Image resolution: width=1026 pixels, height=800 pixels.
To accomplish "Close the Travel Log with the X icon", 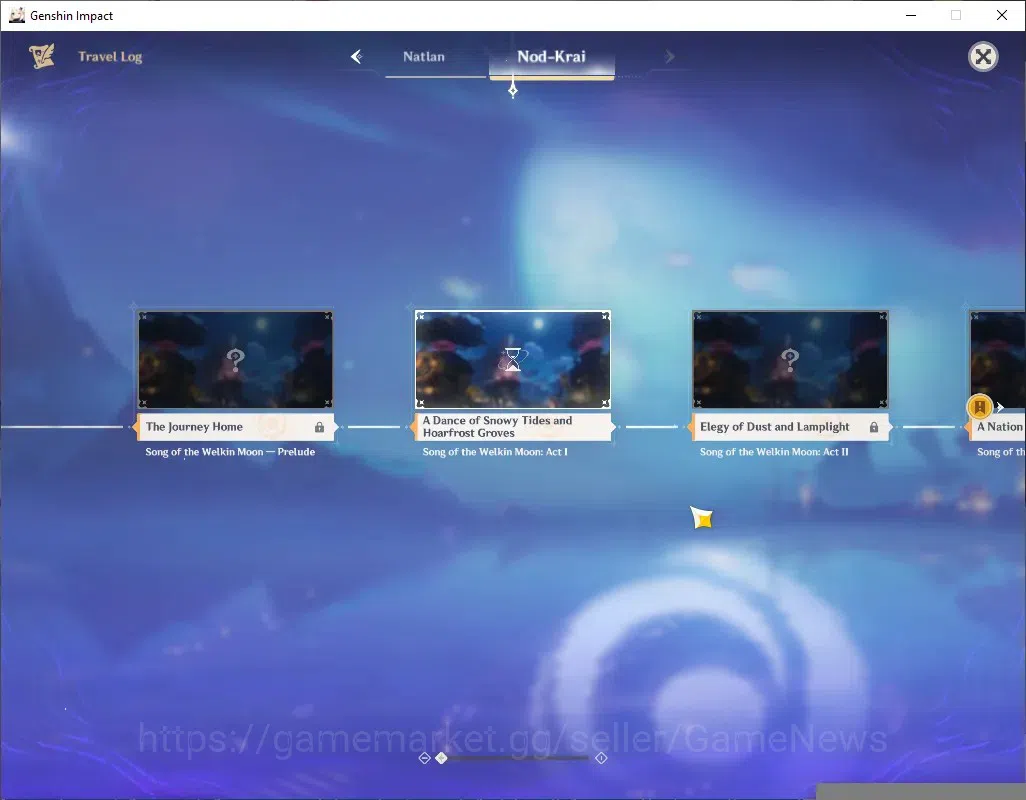I will coord(983,57).
